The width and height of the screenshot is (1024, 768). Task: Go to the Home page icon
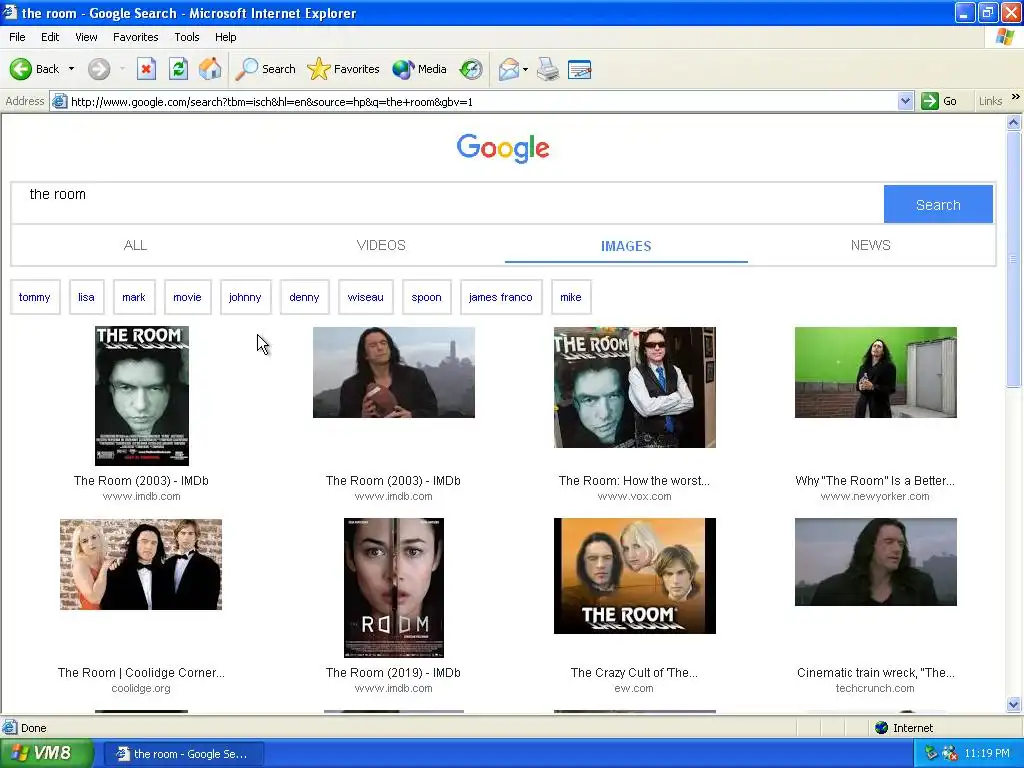(x=210, y=69)
